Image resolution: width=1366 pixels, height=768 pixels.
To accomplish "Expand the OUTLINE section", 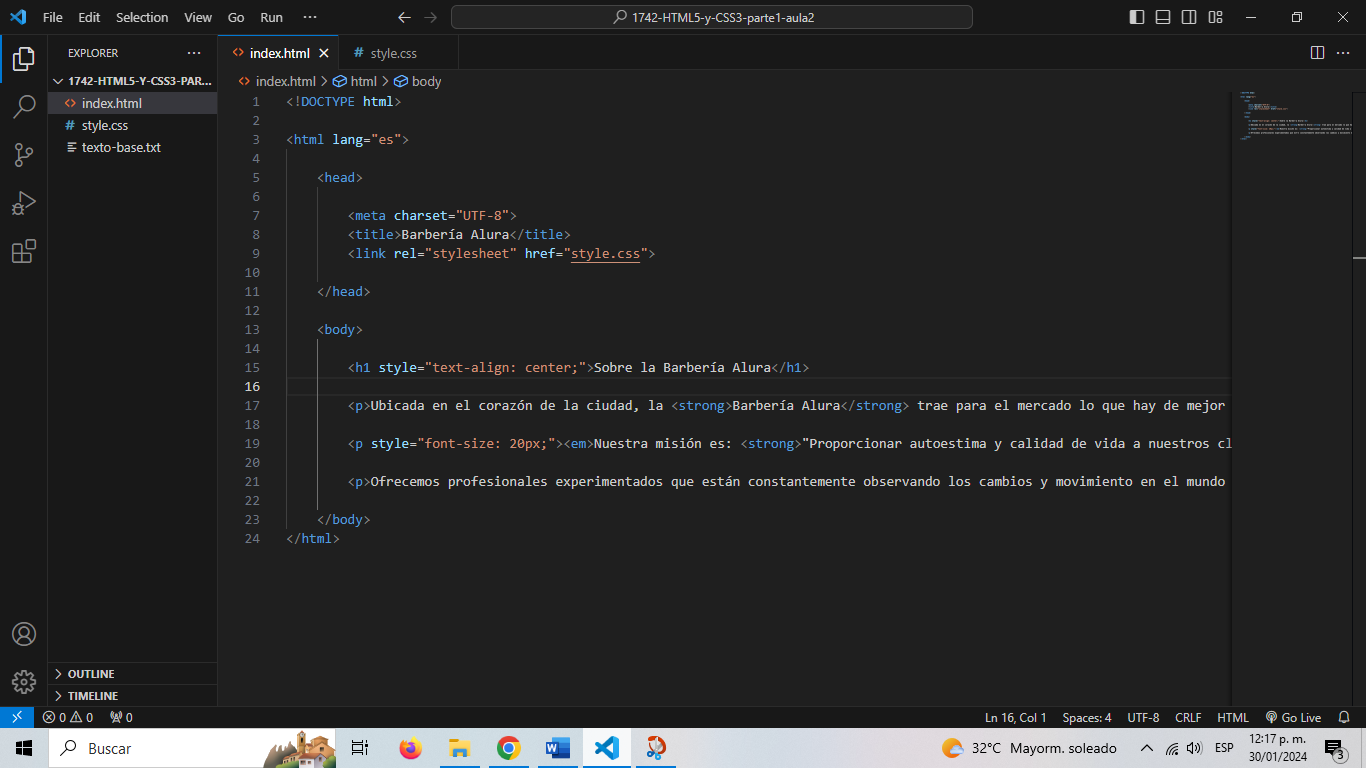I will tap(132, 674).
